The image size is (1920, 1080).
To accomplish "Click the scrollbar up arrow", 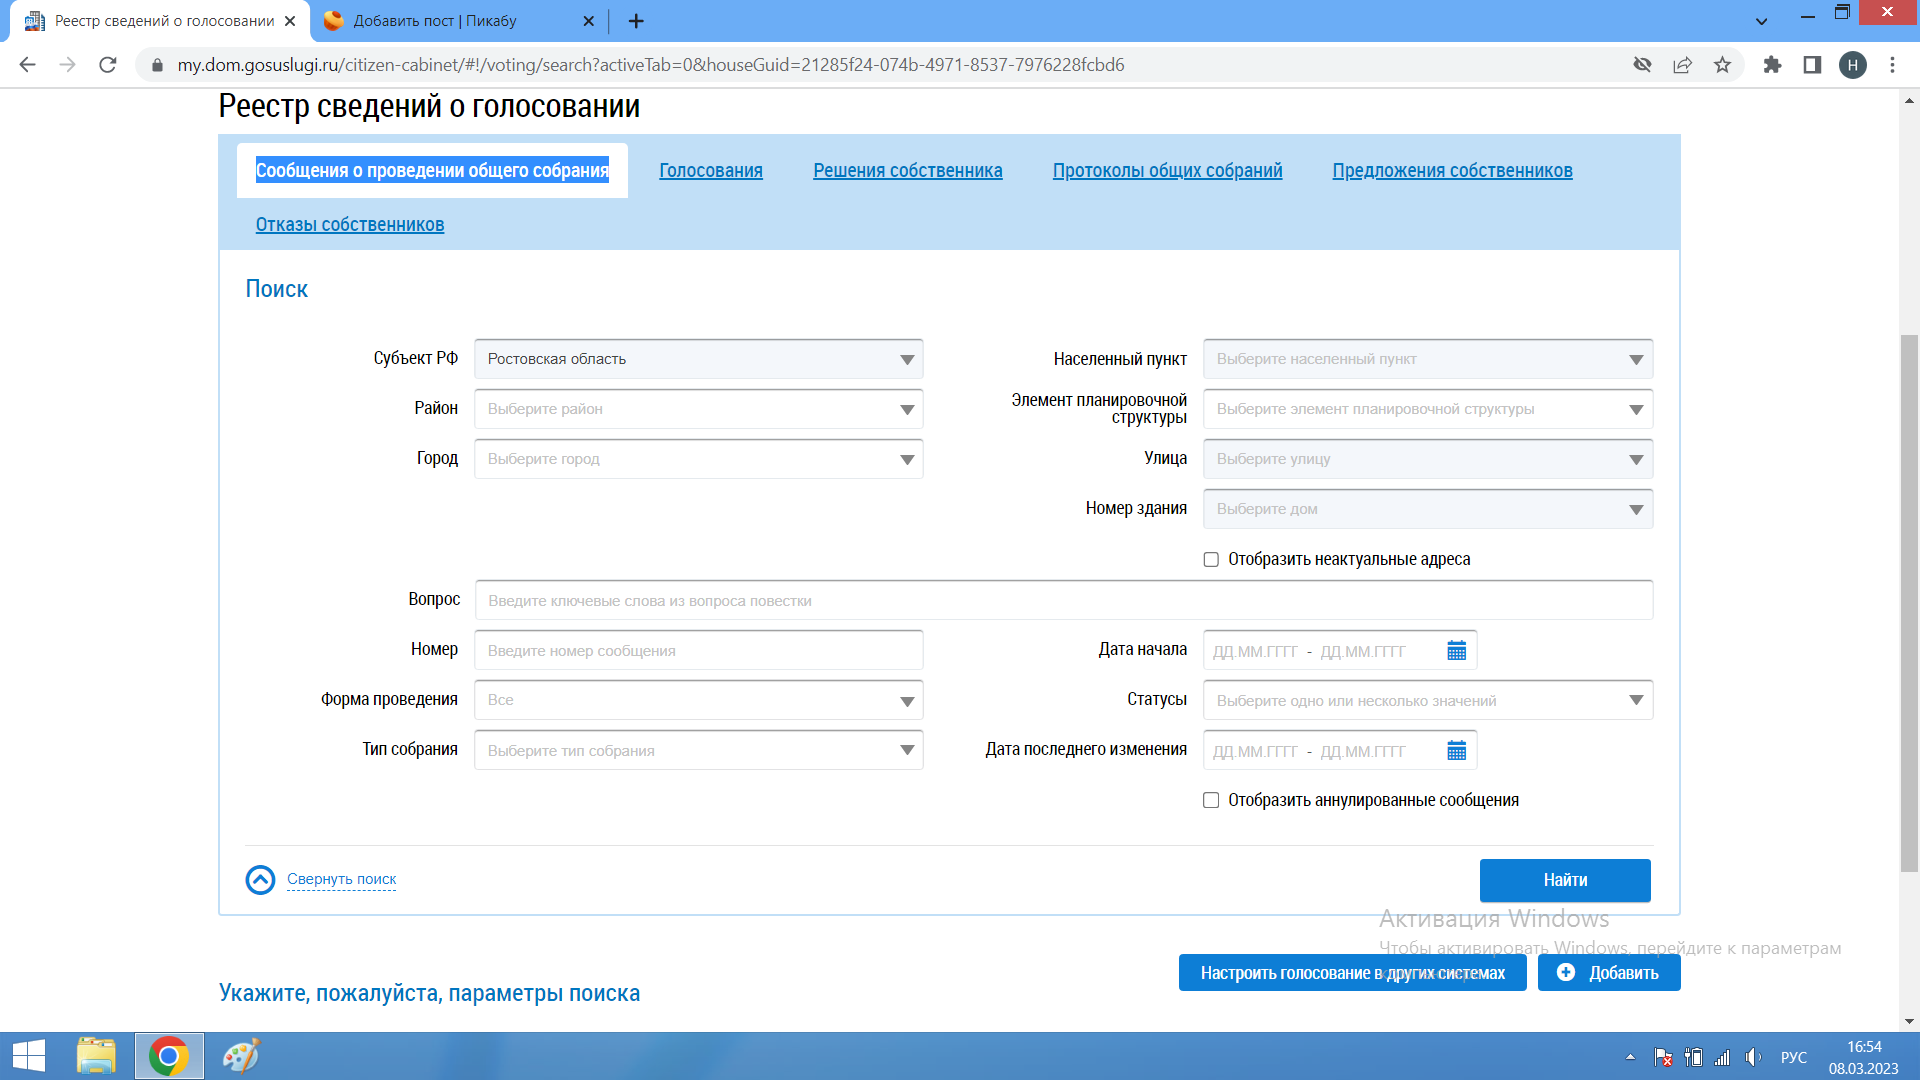I will click(1909, 100).
